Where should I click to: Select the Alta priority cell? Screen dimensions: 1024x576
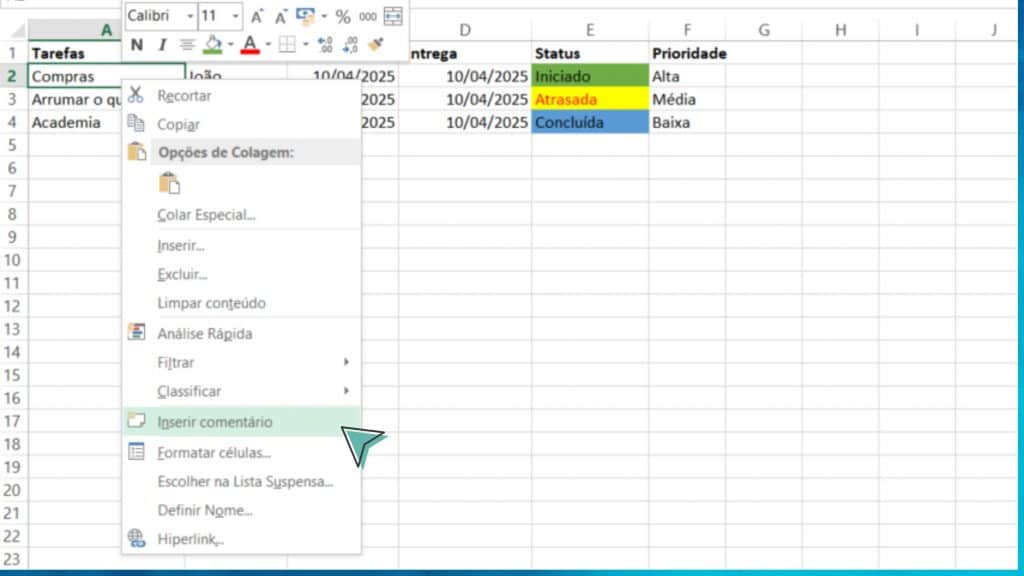tap(687, 76)
